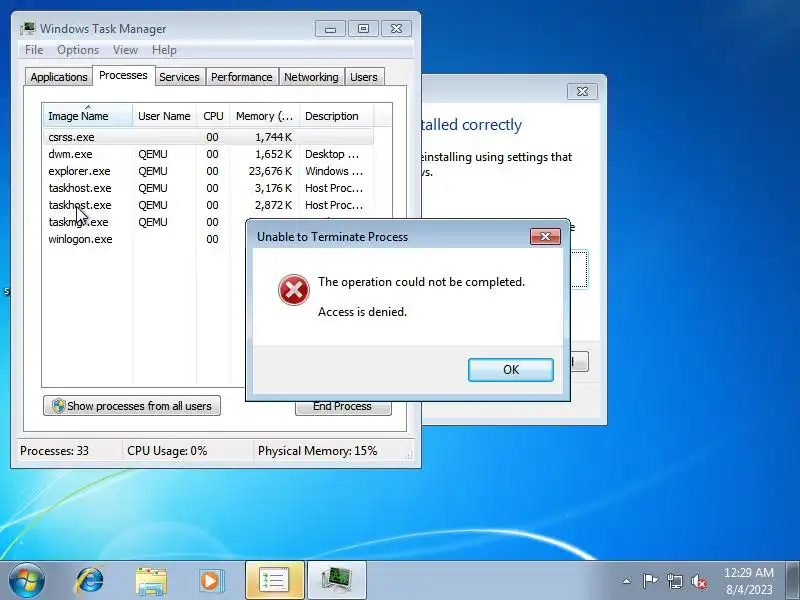Click the clock showing 12:29 AM
The image size is (800, 600).
[x=748, y=572]
